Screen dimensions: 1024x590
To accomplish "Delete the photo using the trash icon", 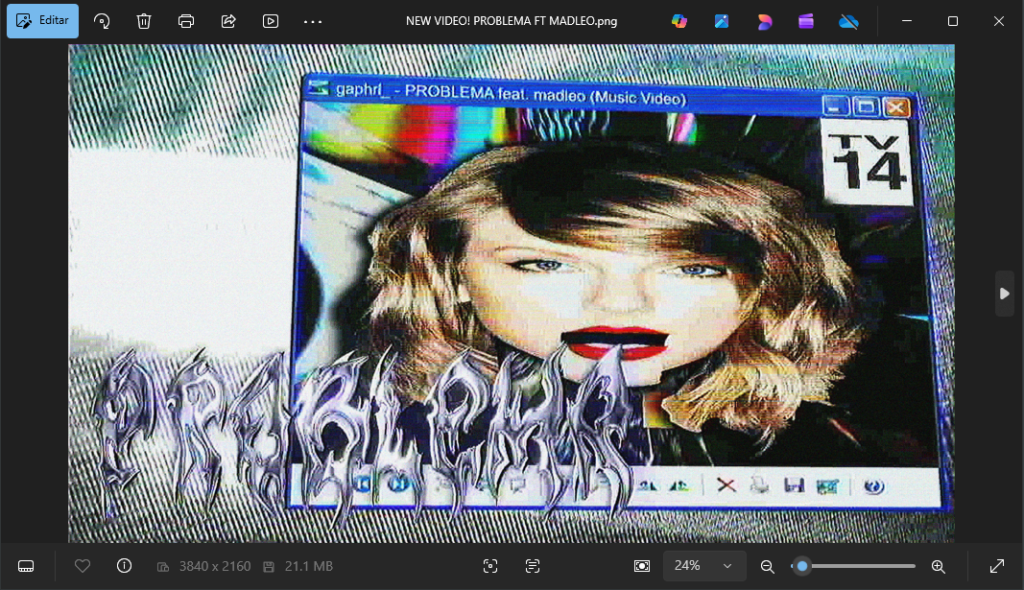I will (144, 21).
